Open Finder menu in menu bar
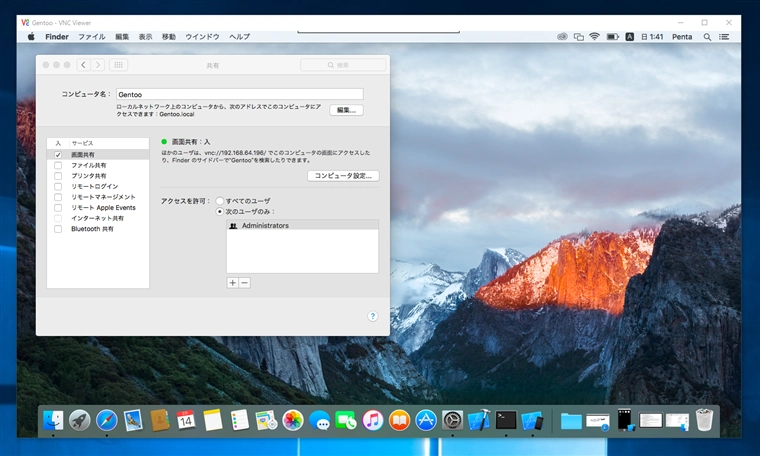This screenshot has width=760, height=456. [57, 36]
